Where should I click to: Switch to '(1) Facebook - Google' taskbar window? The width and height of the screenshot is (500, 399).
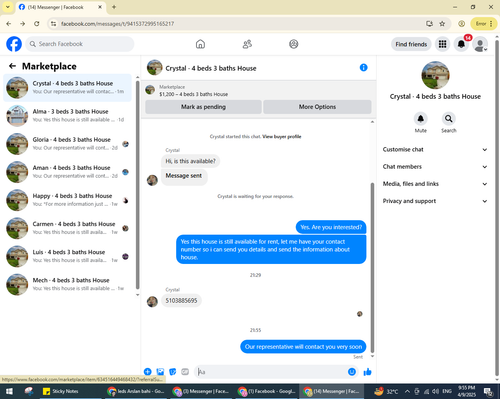(x=267, y=391)
